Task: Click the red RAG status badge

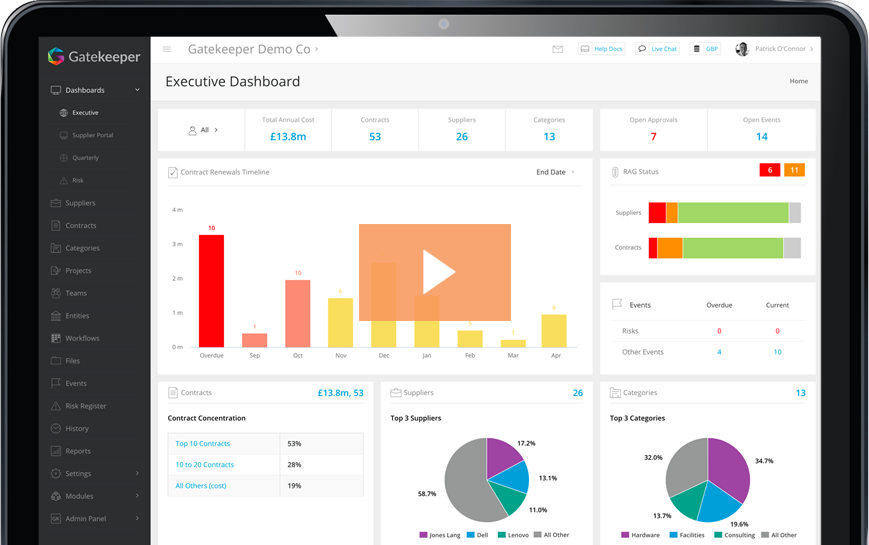Action: tap(770, 170)
